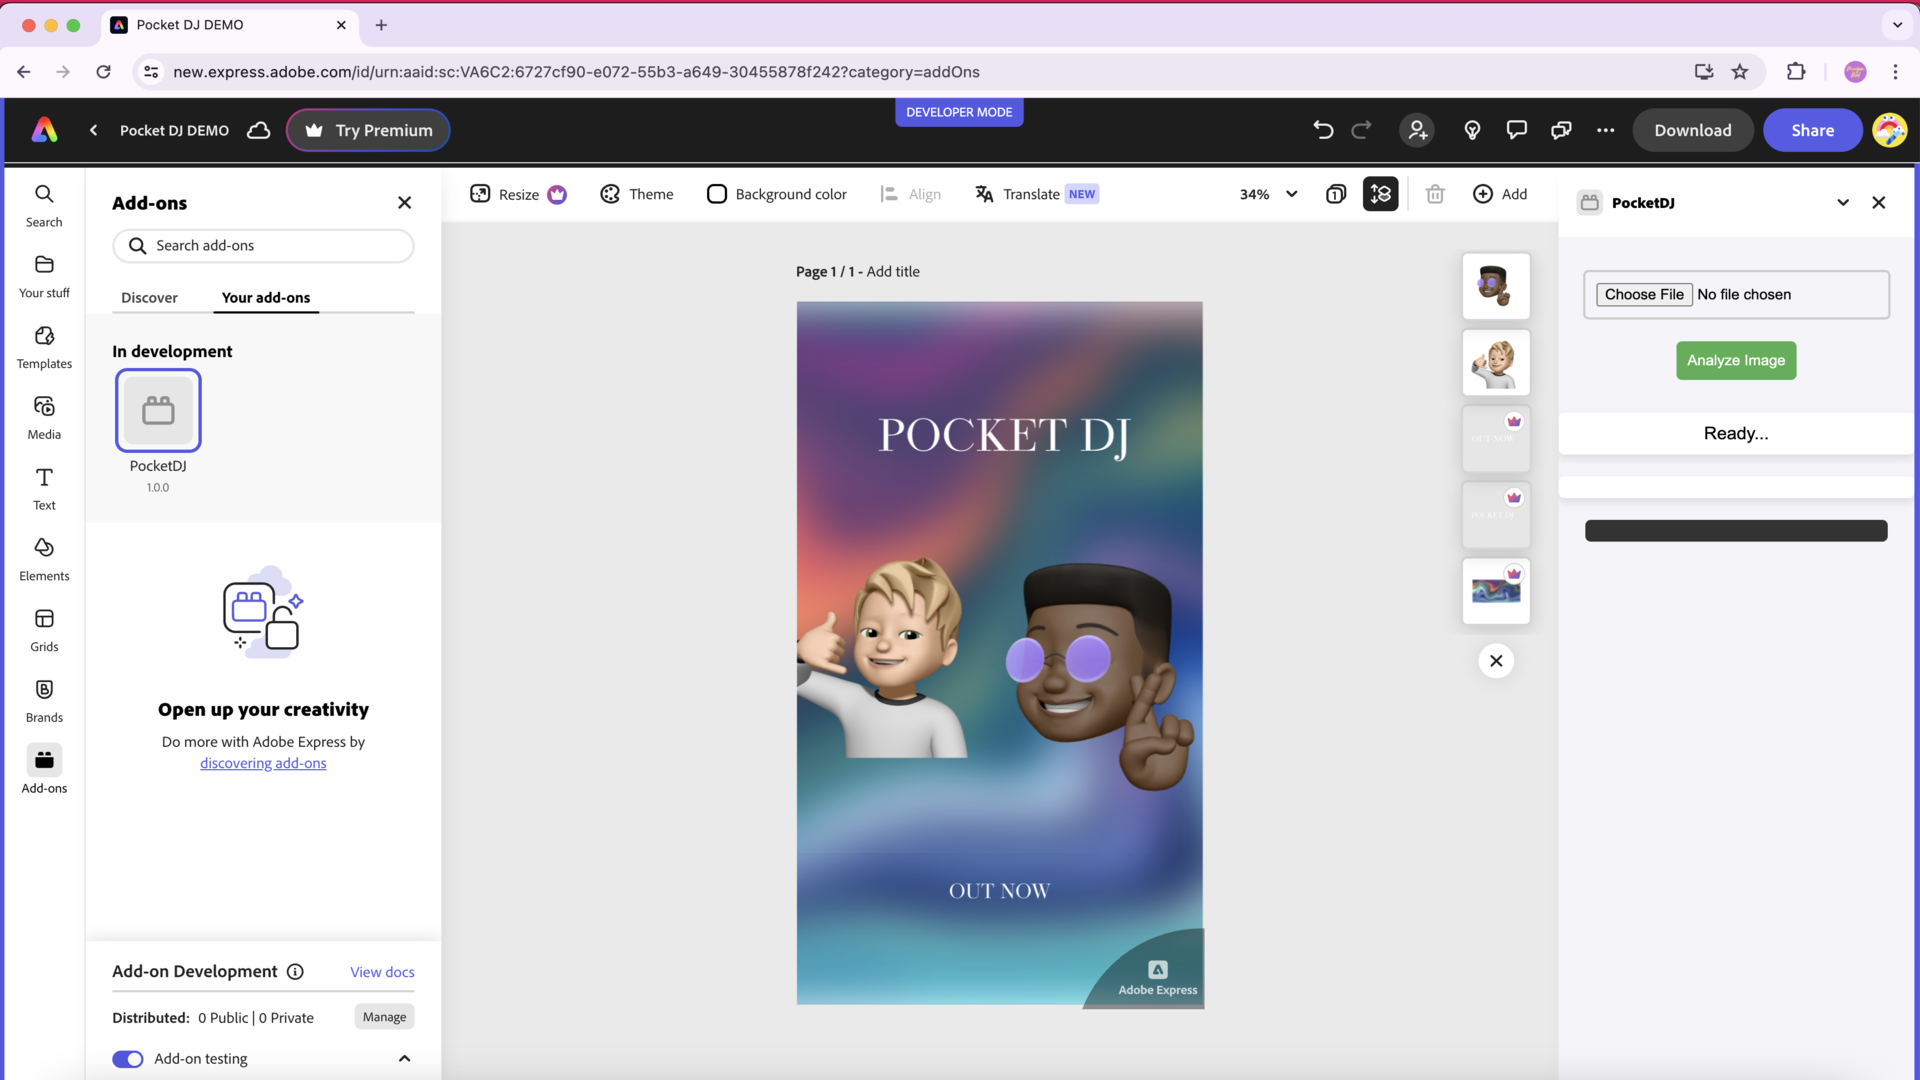Collapse the PocketDJ panel with its chevron

click(1843, 202)
